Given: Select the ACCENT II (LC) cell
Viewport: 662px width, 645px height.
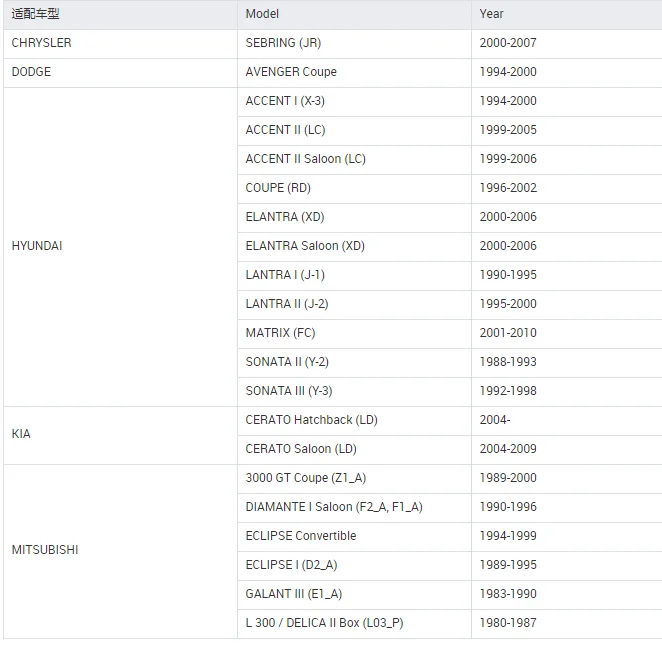Looking at the screenshot, I should 354,131.
